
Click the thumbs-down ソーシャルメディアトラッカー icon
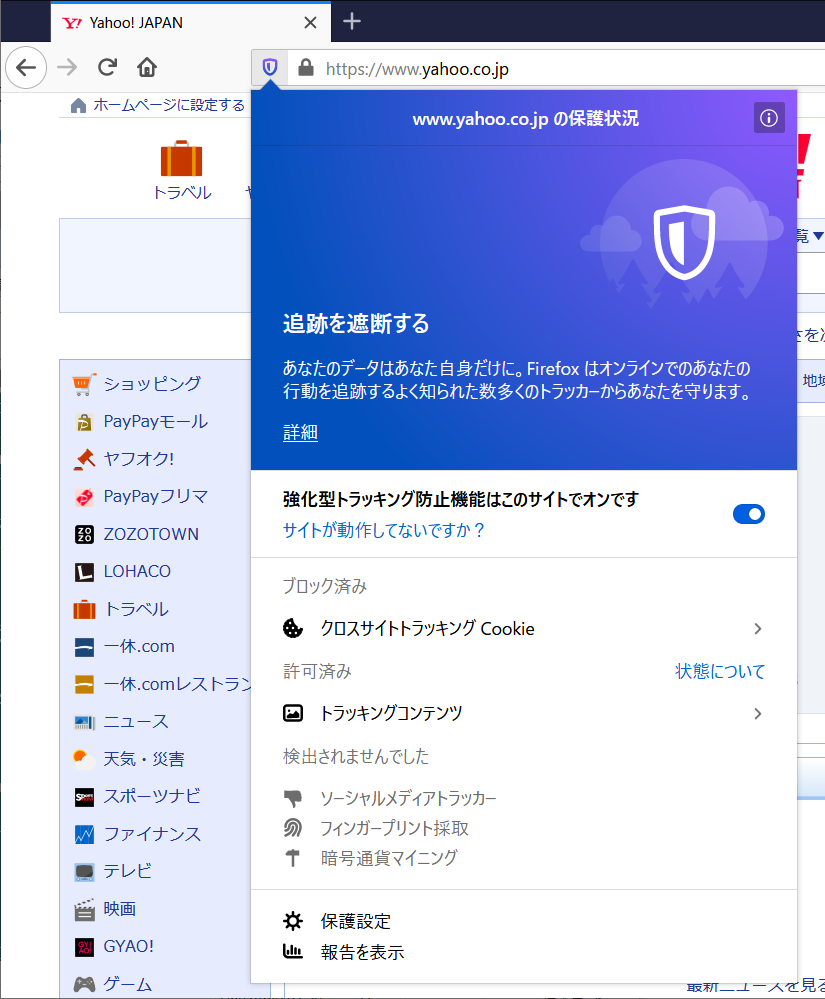coord(293,798)
